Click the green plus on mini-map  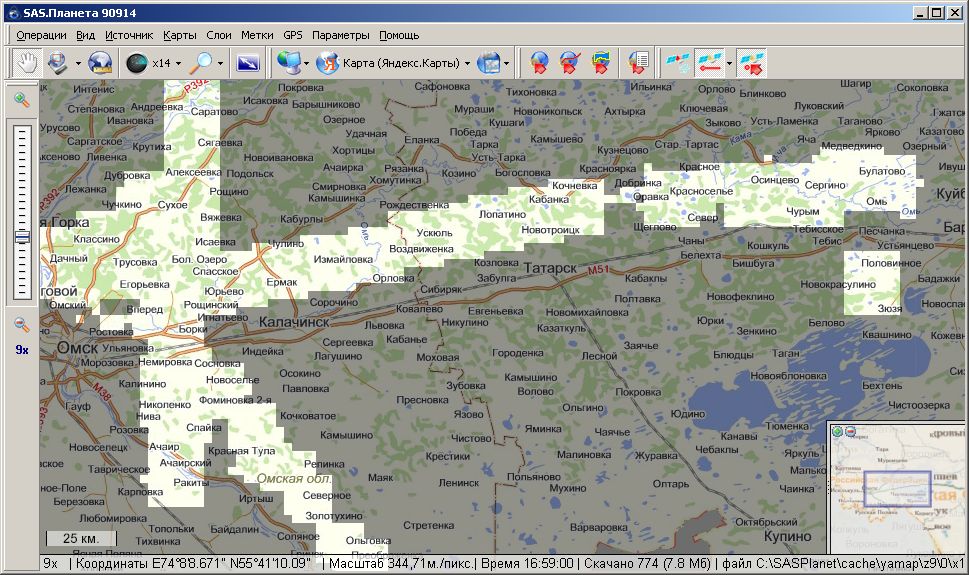(x=838, y=431)
